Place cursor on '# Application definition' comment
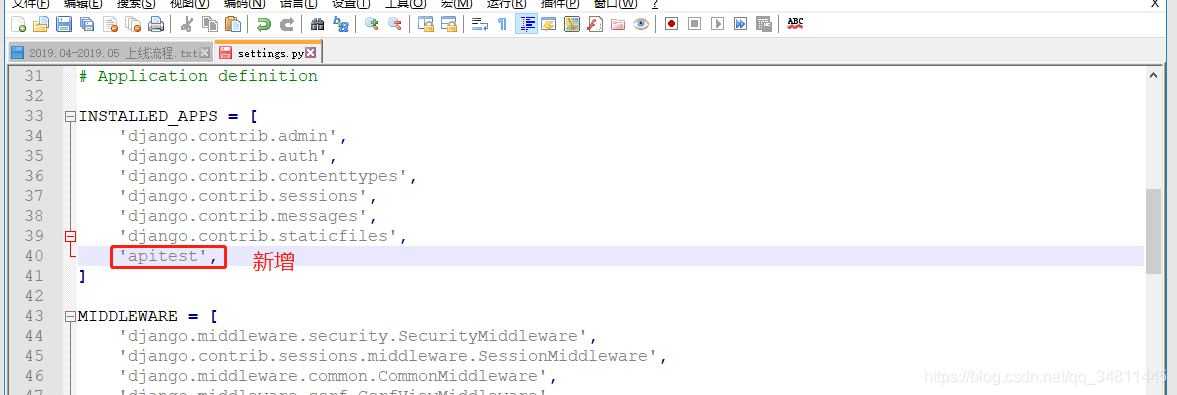 (198, 77)
